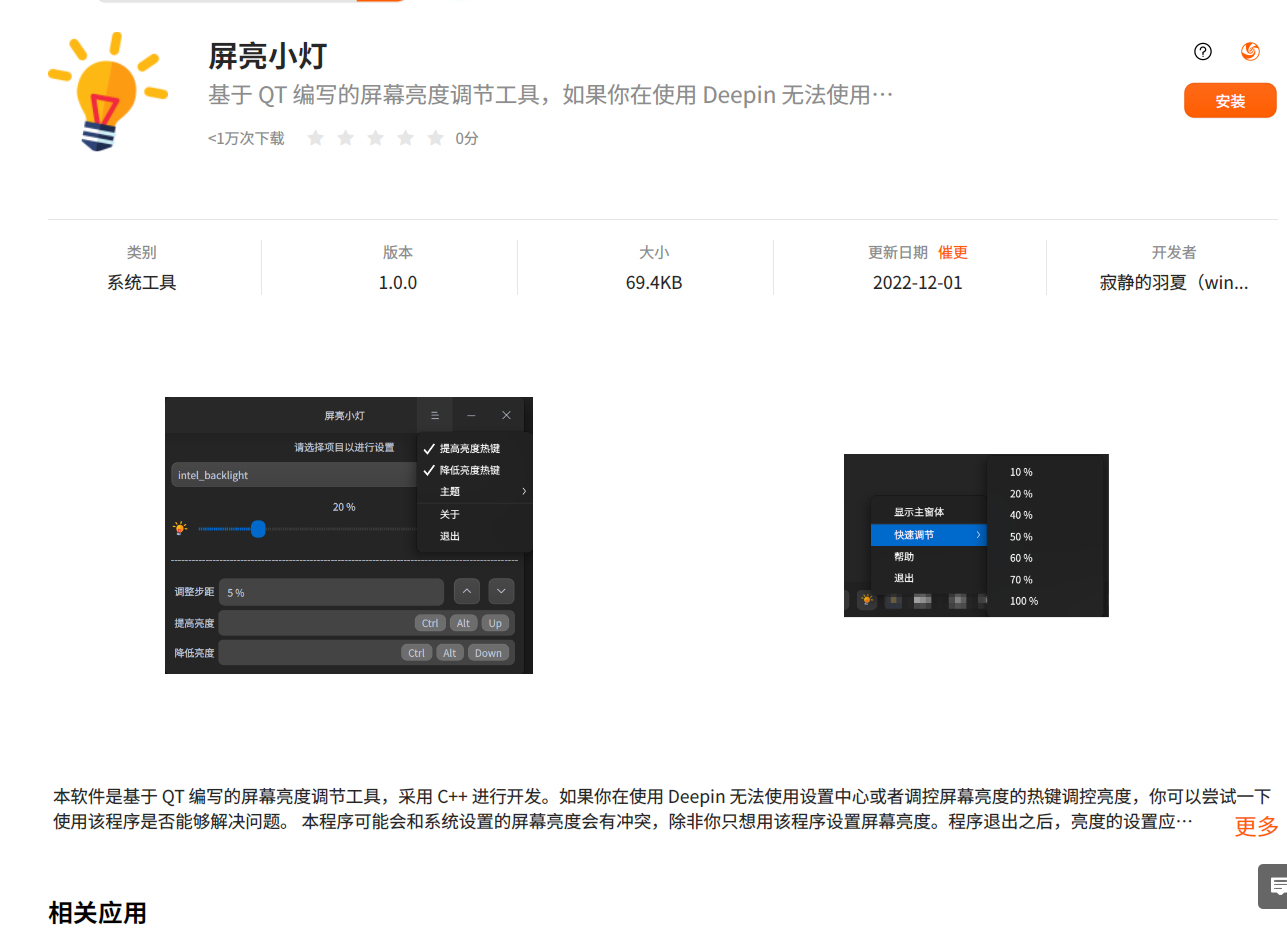Expand the 主题 submenu arrow
Viewport: 1287px width, 943px height.
[524, 492]
